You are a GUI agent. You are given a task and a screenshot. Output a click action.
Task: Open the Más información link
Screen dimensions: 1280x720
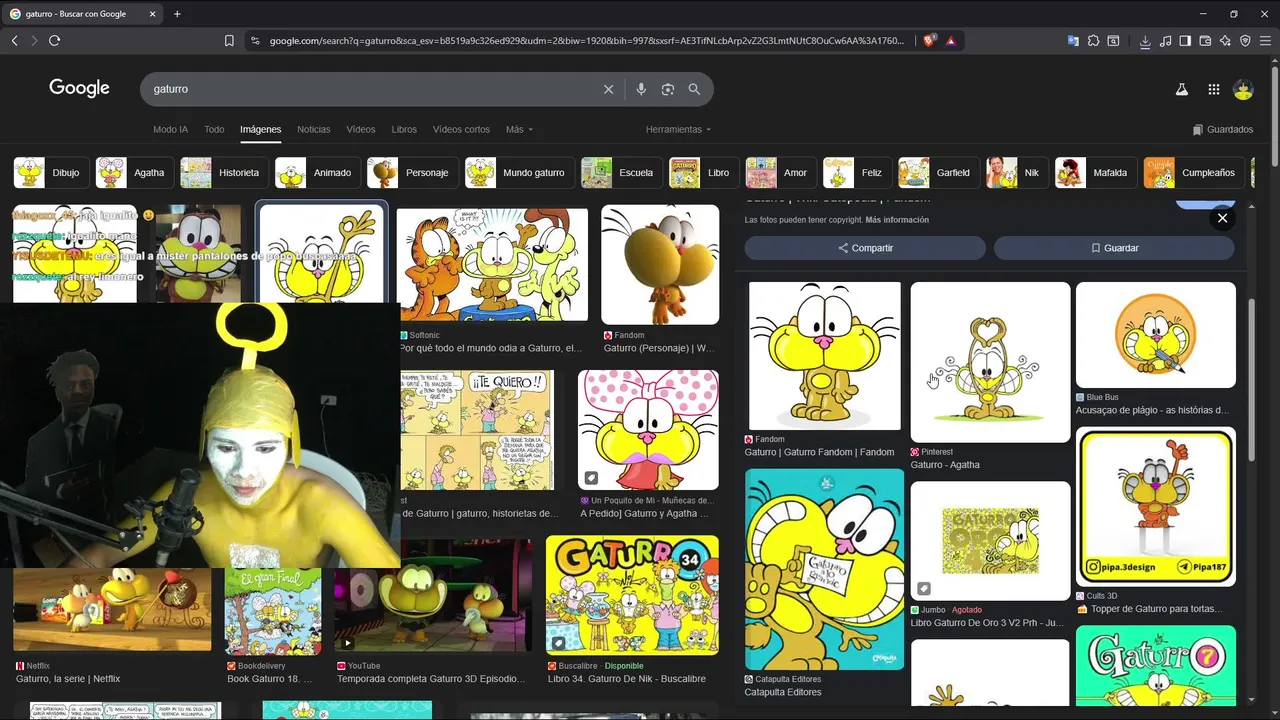coord(897,220)
